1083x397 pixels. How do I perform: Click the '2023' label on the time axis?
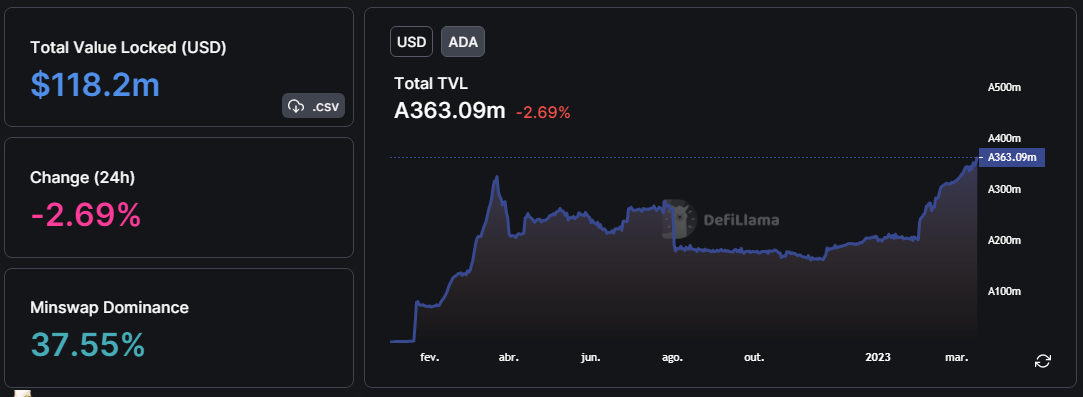click(878, 358)
